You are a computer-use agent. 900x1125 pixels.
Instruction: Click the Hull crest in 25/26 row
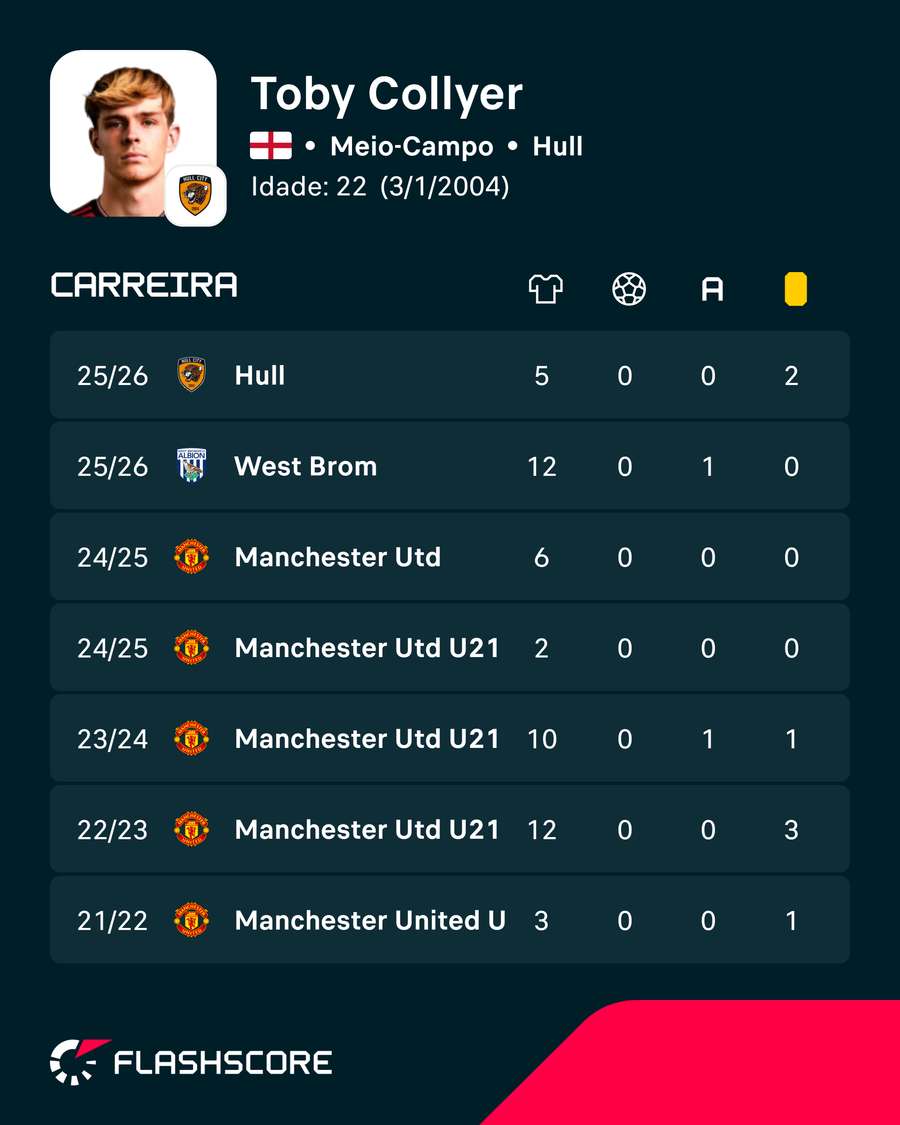(x=192, y=375)
